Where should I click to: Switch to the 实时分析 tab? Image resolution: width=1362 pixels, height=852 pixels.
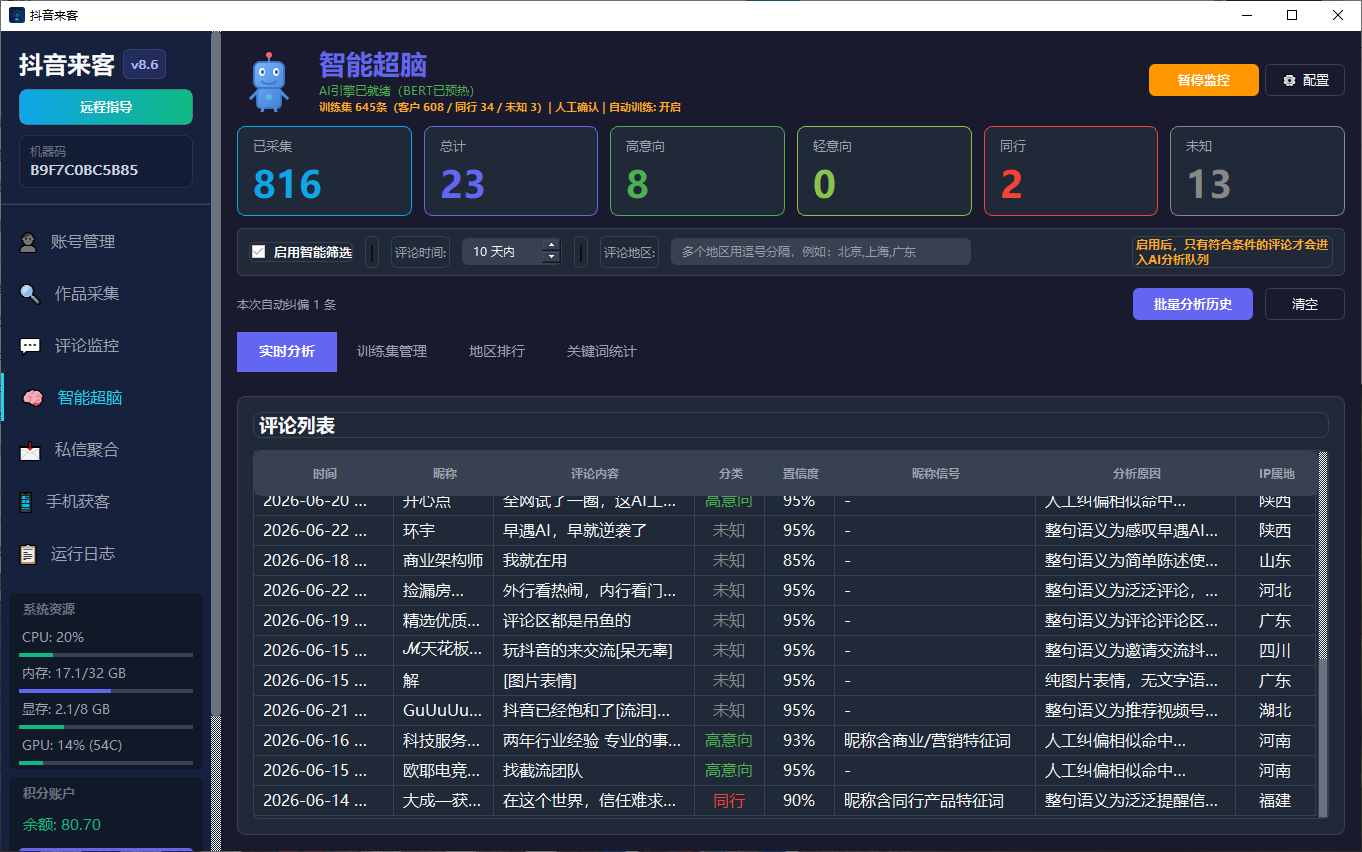(287, 352)
